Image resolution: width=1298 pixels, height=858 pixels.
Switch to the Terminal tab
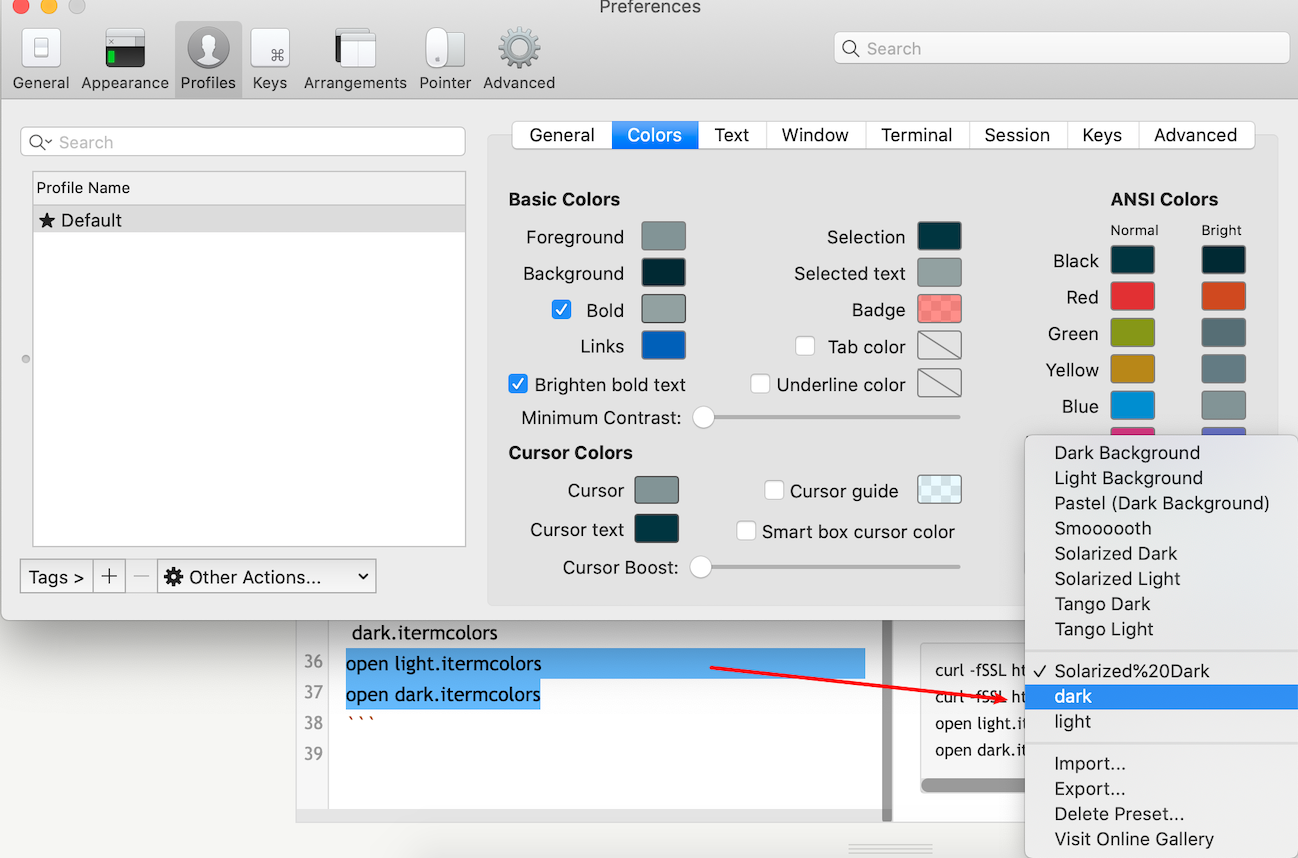[917, 135]
